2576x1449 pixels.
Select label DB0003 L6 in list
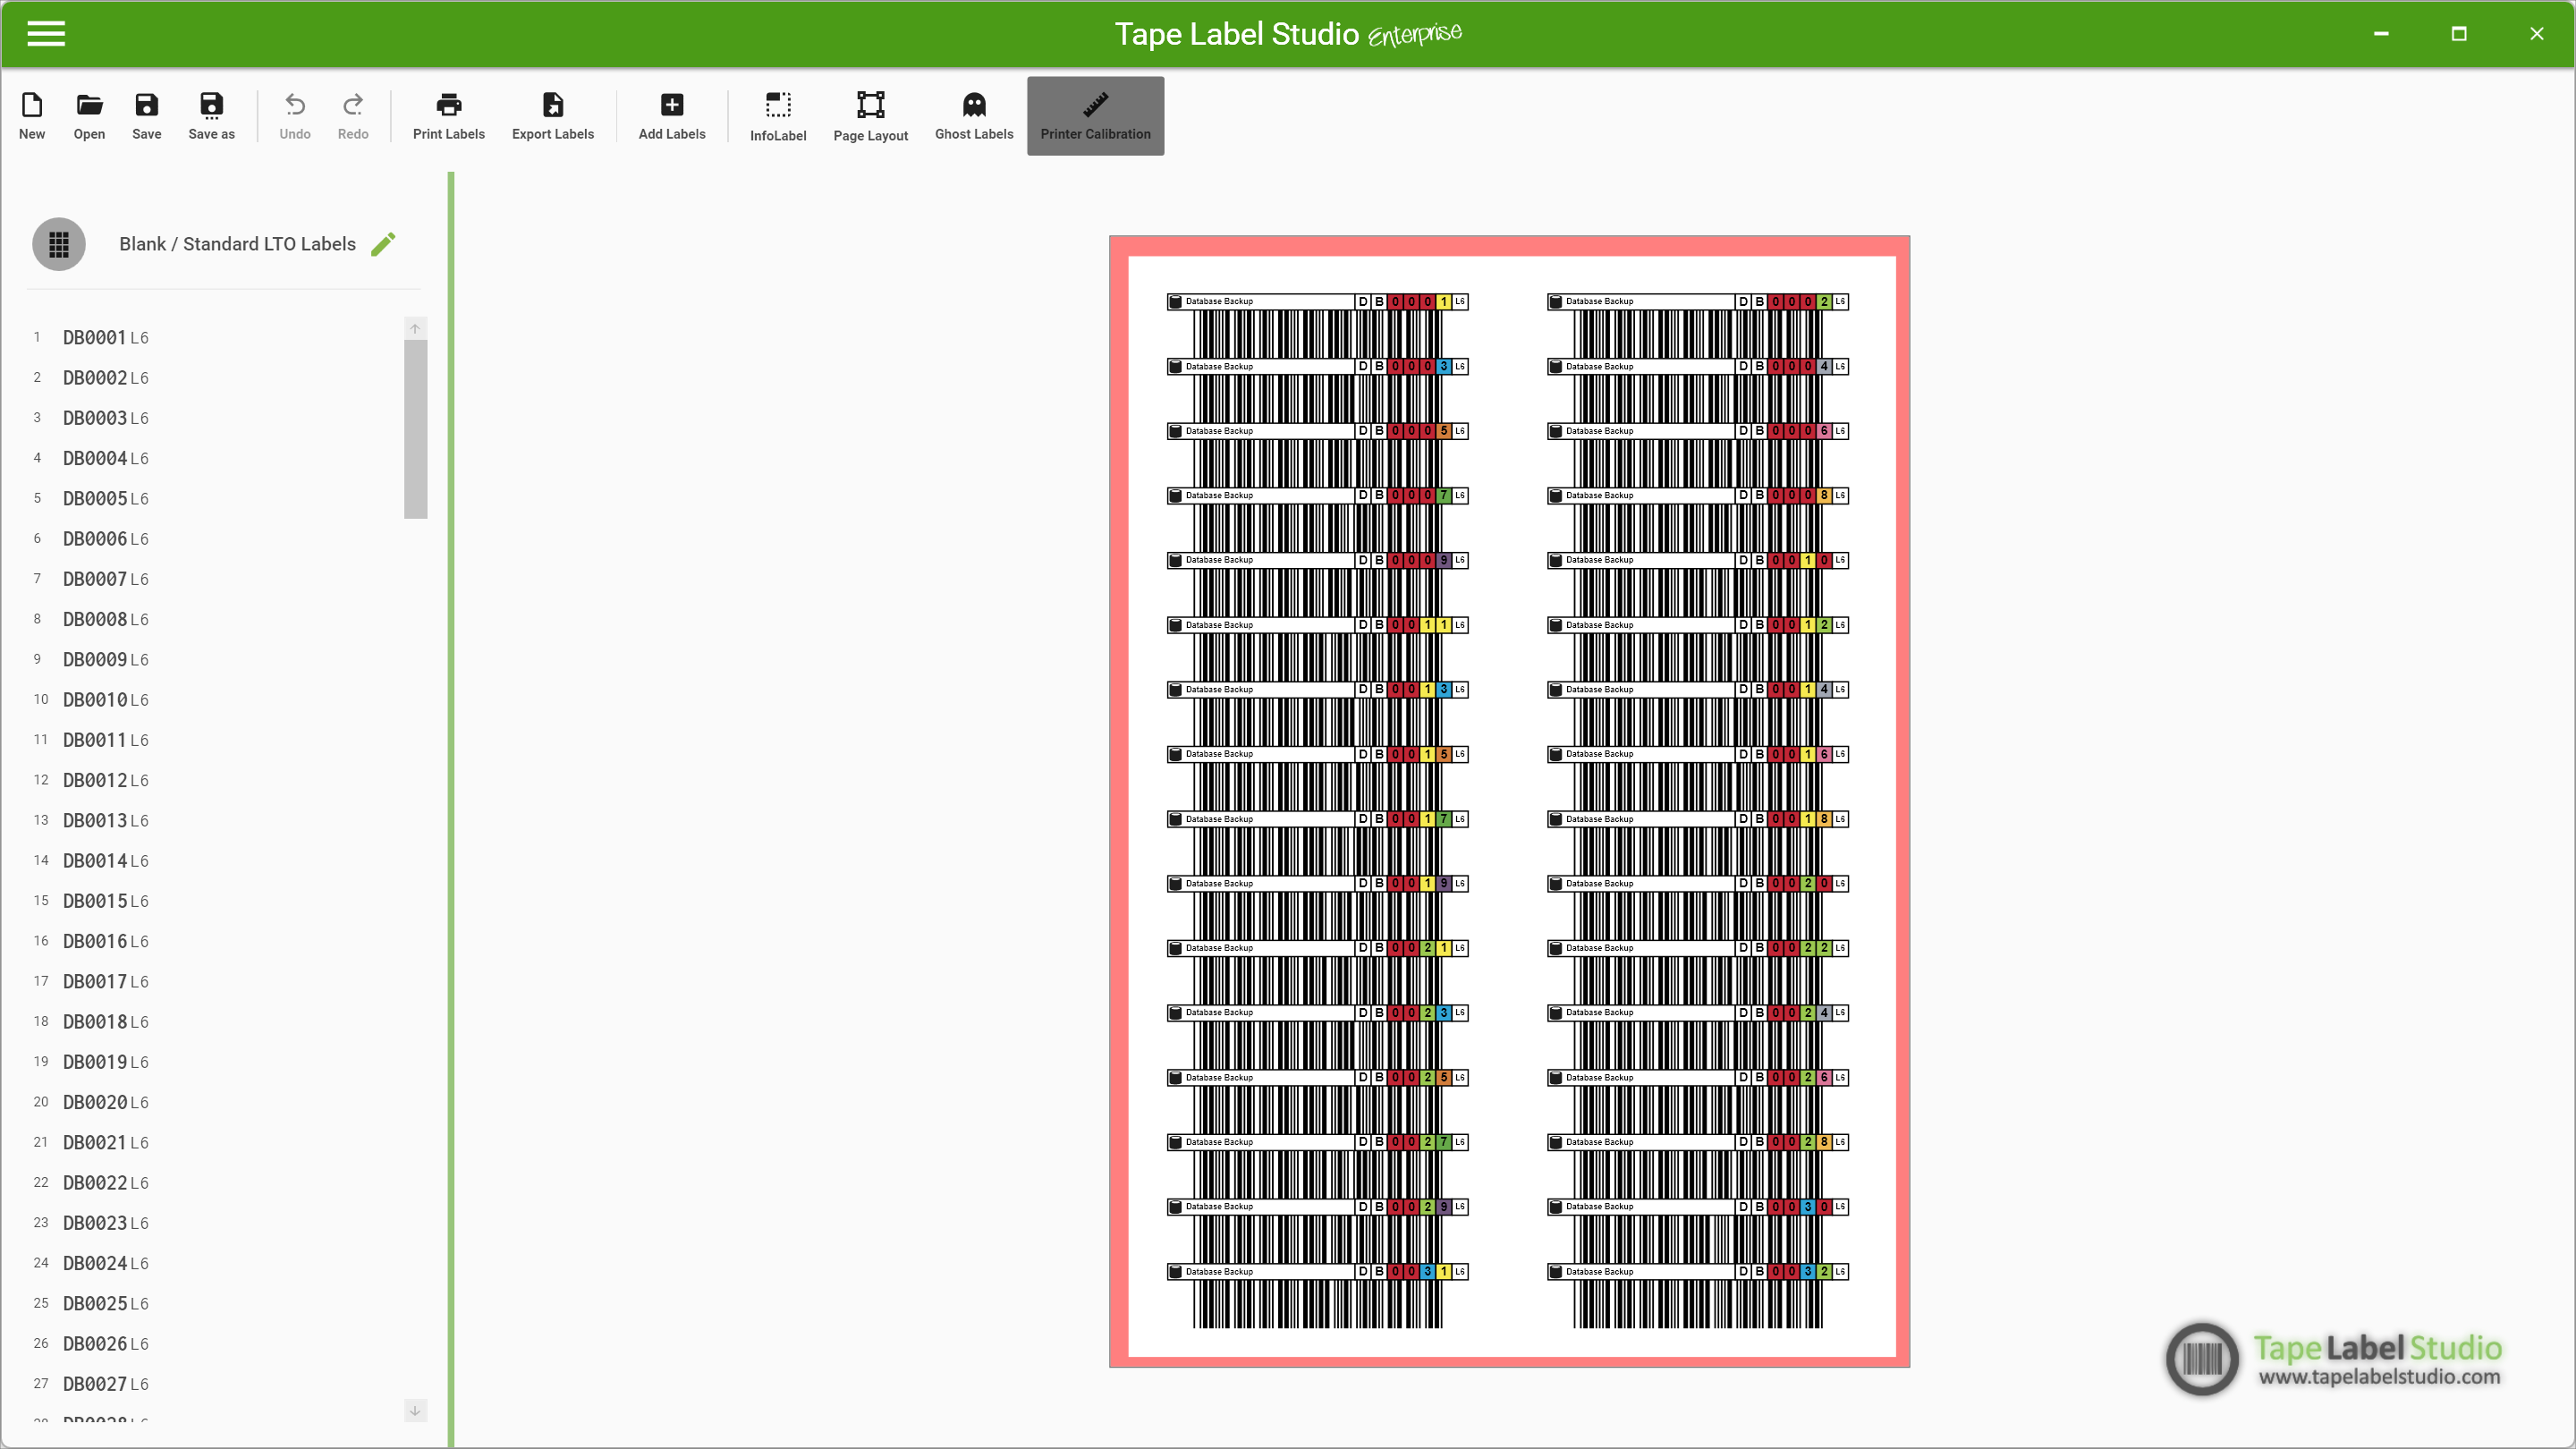coord(105,418)
